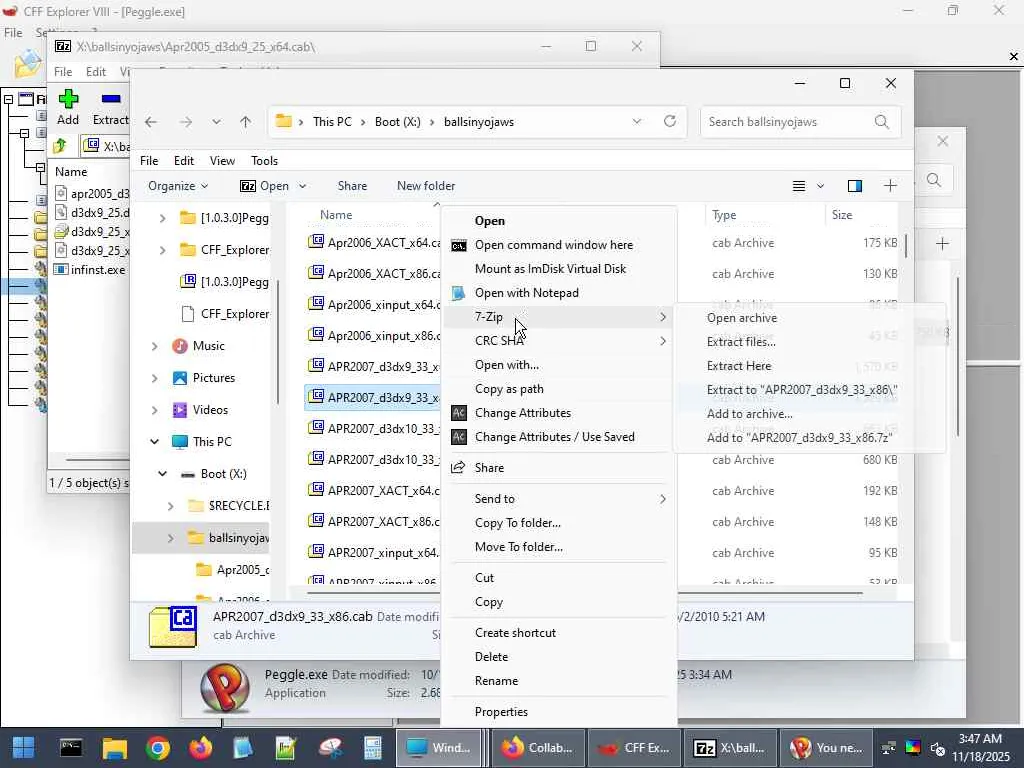Open the address bar history dropdown
This screenshot has width=1024, height=768.
pyautogui.click(x=637, y=121)
